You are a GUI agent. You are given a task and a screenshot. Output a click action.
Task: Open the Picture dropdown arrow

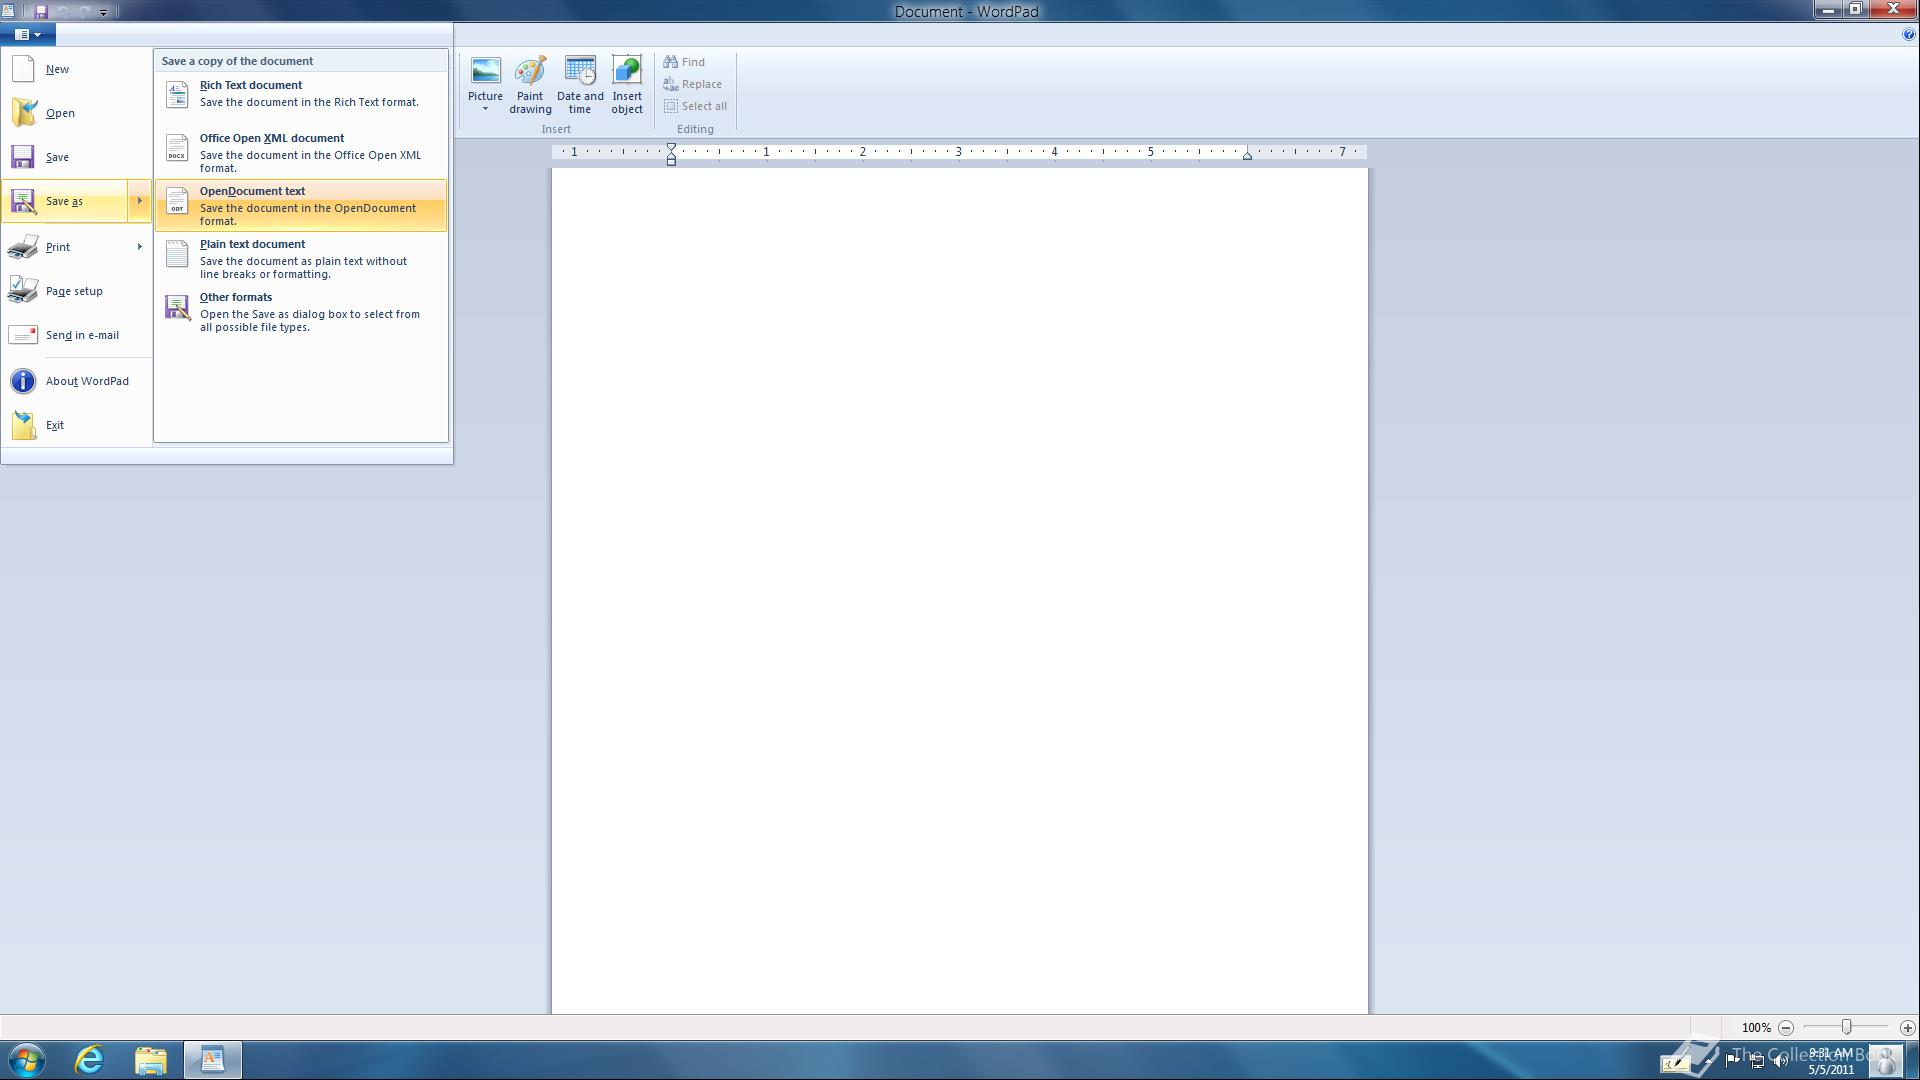click(485, 108)
